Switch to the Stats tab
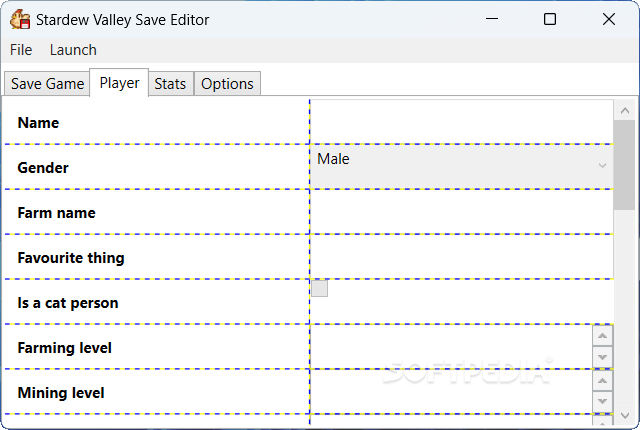The width and height of the screenshot is (640, 430). 170,84
